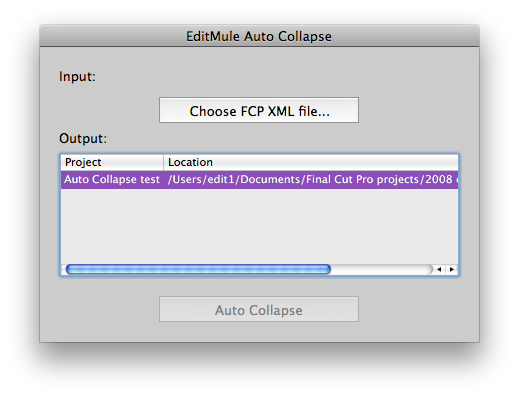
Task: Click the /Users/edit1/Documents location path cell
Action: click(311, 180)
